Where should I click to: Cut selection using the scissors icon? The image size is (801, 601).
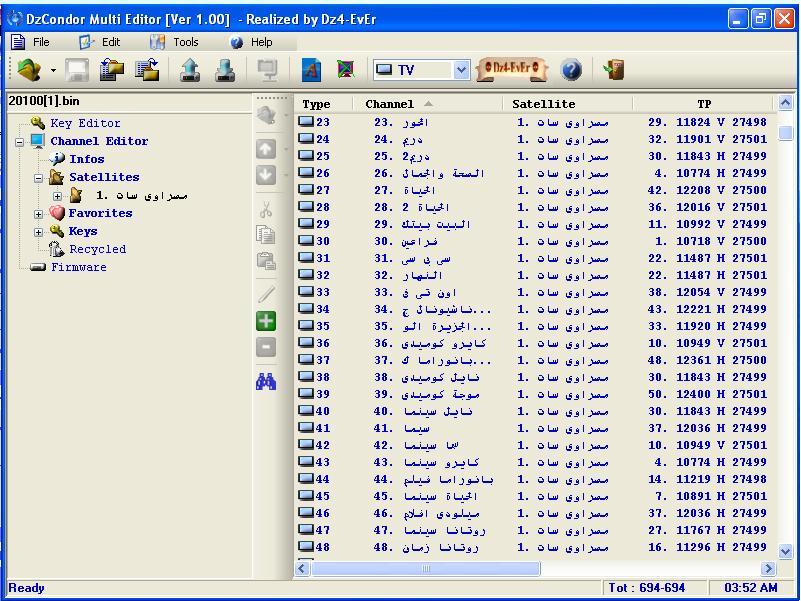[x=266, y=210]
